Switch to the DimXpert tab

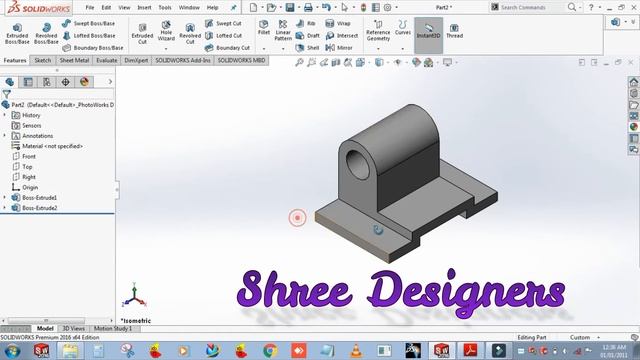point(136,60)
